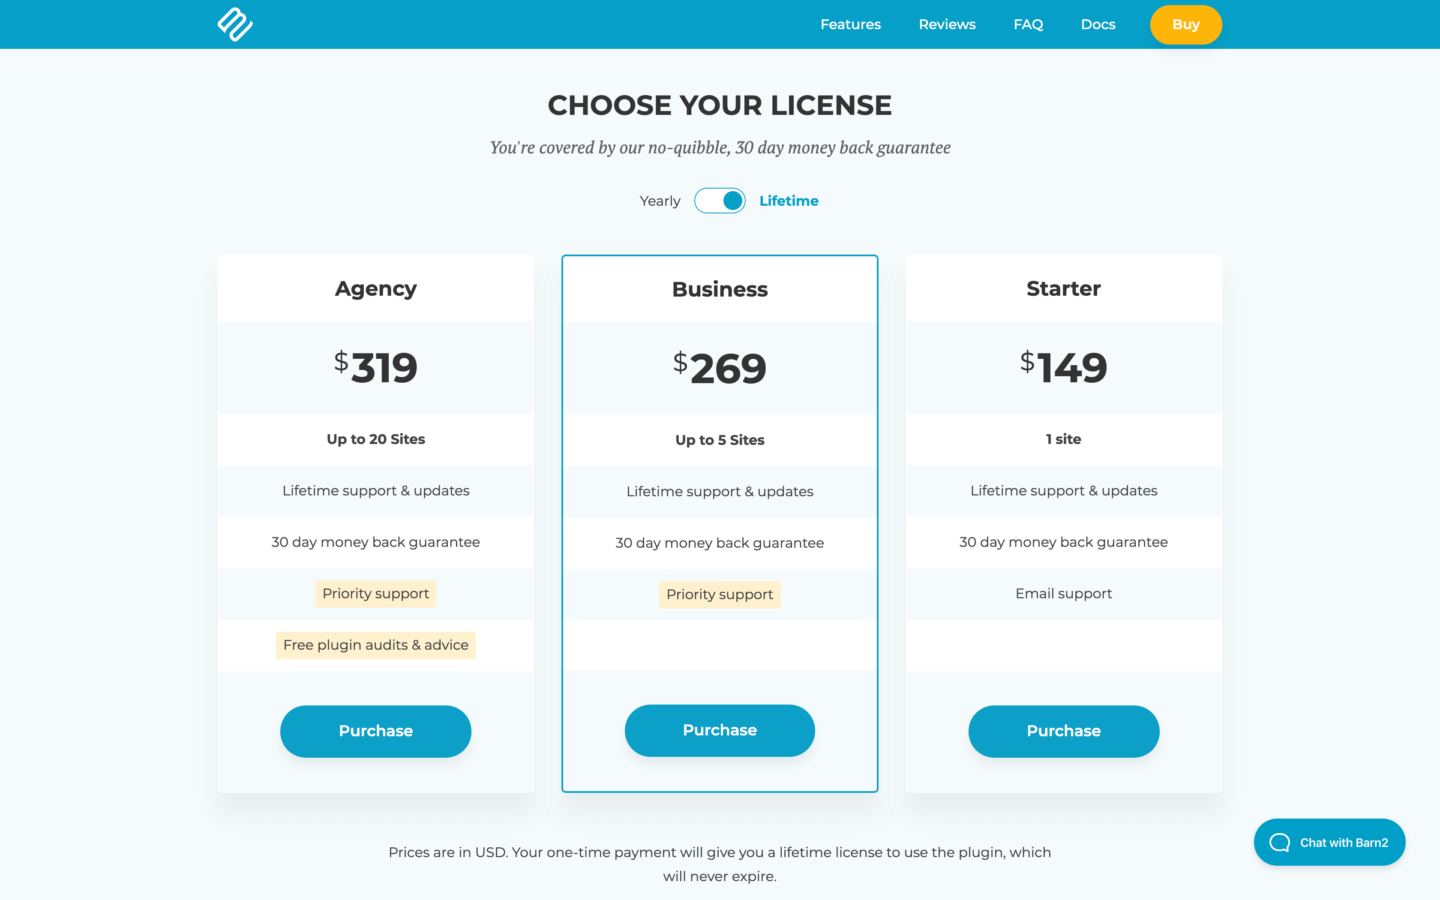Click Email support row in Starter plan

(1064, 594)
